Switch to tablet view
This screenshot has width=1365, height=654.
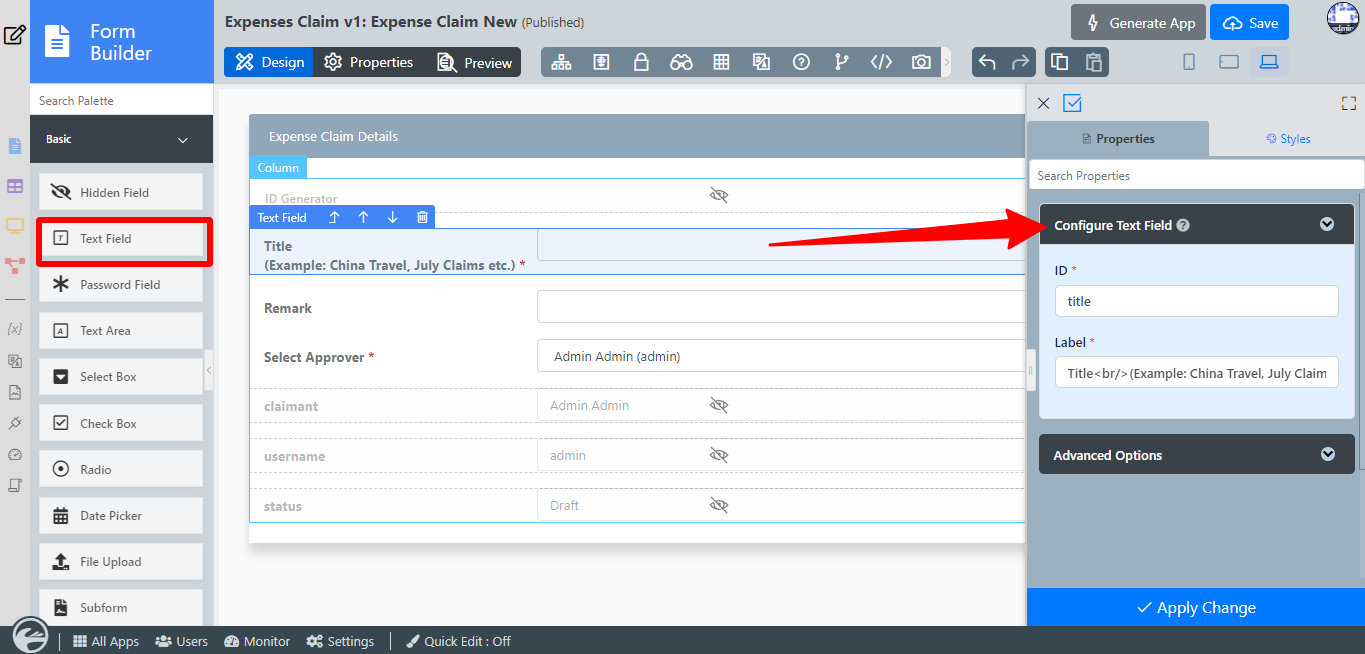point(1229,62)
